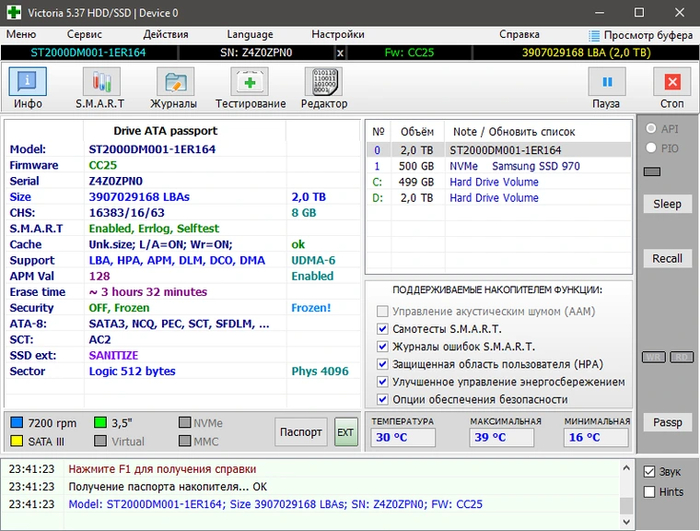700x531 pixels.
Task: Open the Действия menu
Action: click(166, 34)
